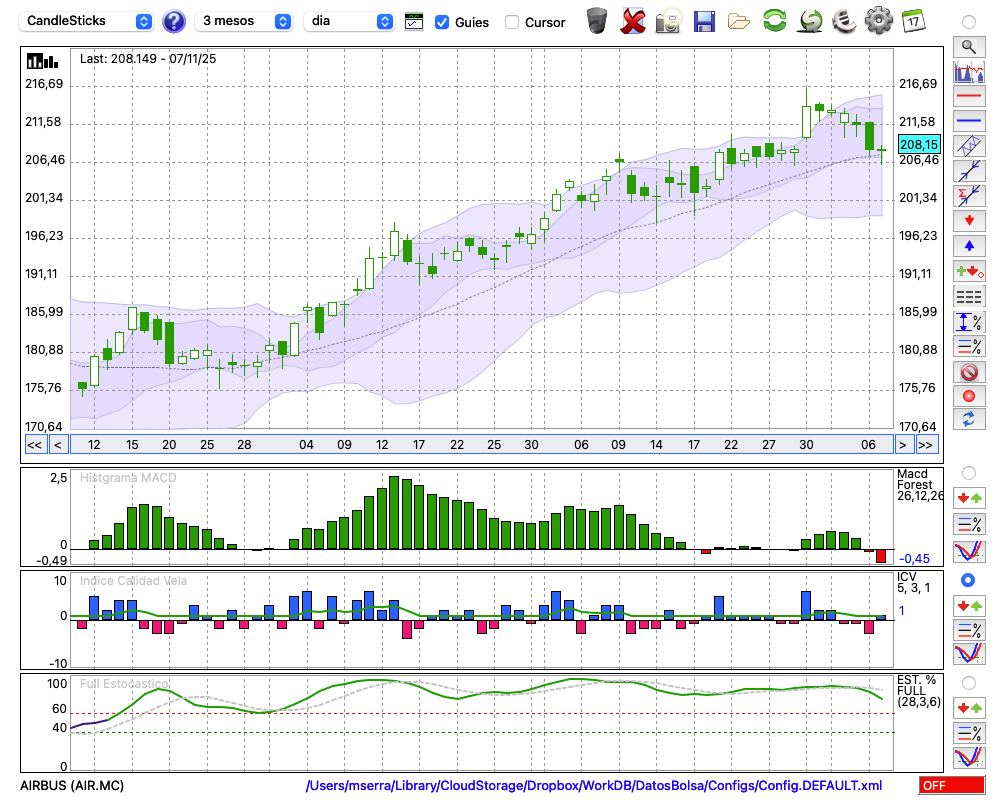Select the red horizontal line tool

click(x=968, y=96)
